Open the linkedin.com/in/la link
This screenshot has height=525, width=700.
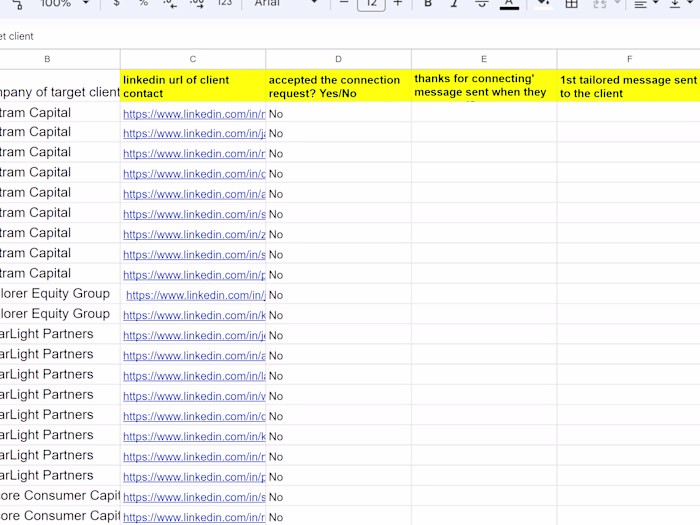[194, 376]
